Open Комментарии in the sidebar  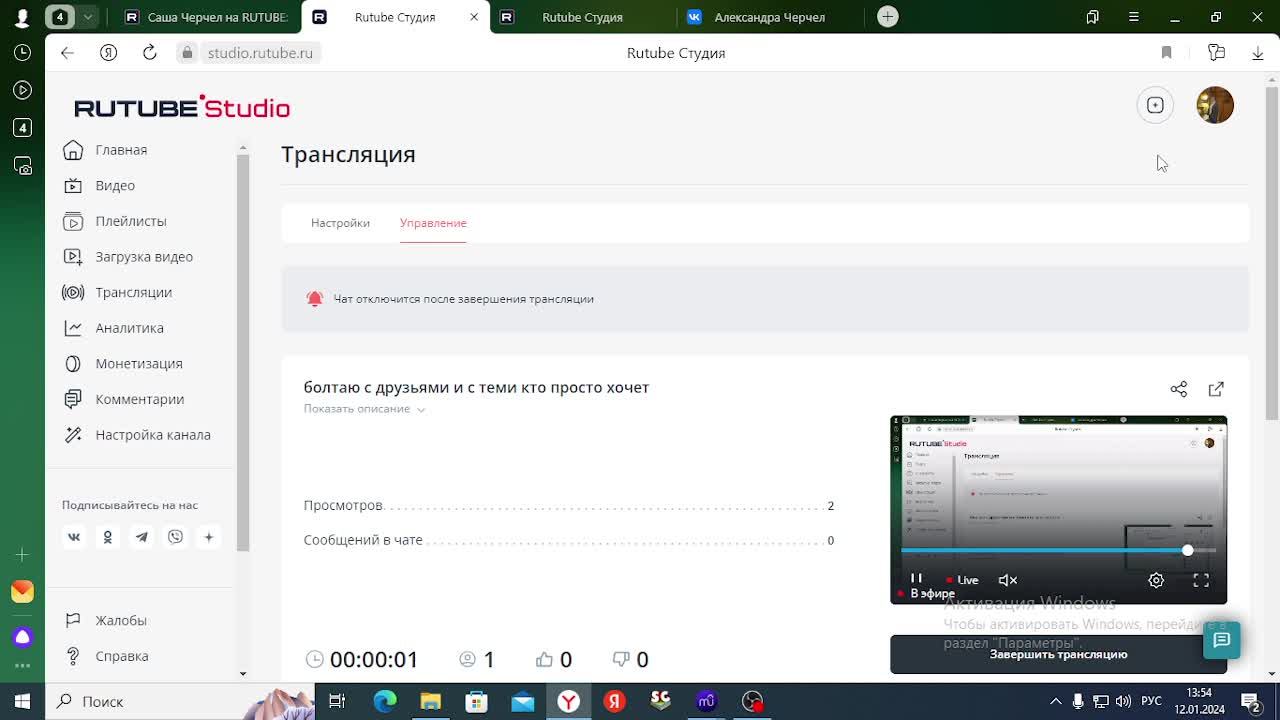[x=140, y=399]
